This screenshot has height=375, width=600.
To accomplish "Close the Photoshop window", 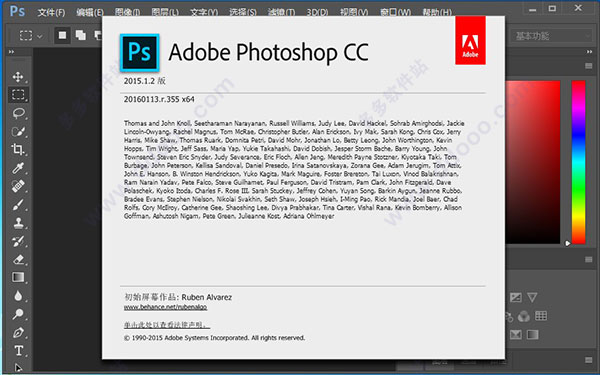I will pyautogui.click(x=578, y=8).
